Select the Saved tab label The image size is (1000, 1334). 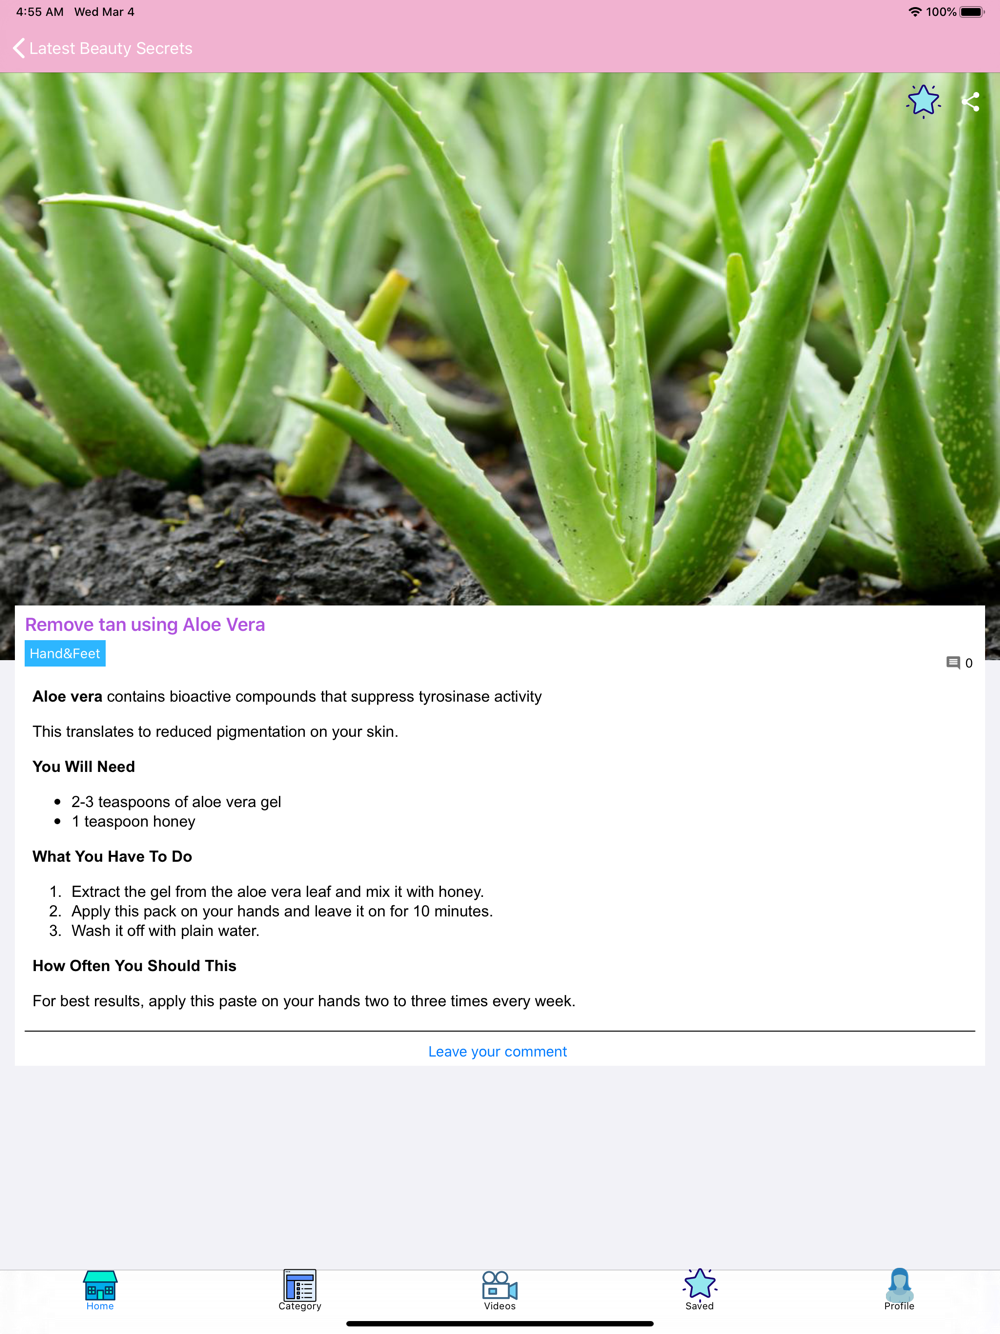coord(700,1306)
